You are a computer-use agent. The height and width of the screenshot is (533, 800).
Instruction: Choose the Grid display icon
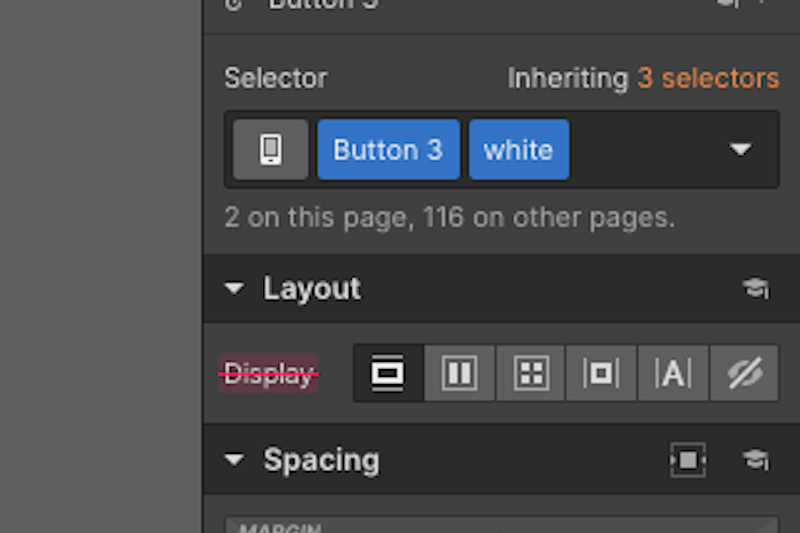pyautogui.click(x=530, y=374)
